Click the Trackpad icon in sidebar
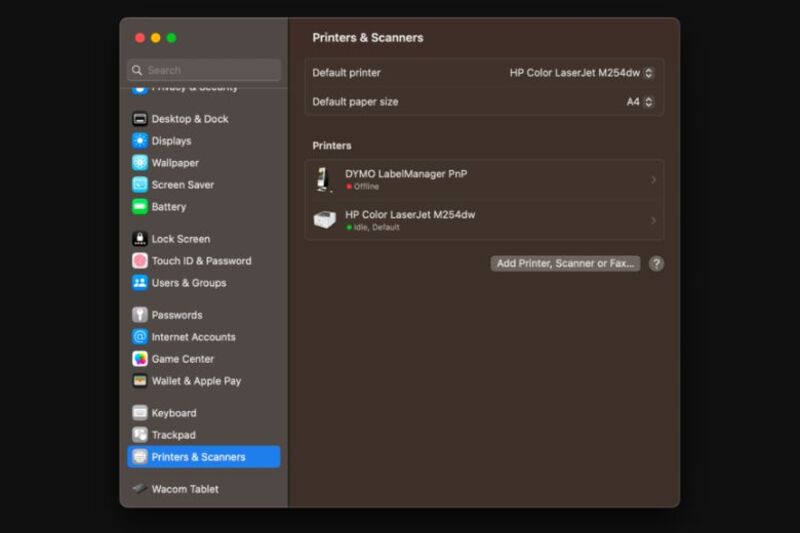The width and height of the screenshot is (800, 533). tap(140, 435)
